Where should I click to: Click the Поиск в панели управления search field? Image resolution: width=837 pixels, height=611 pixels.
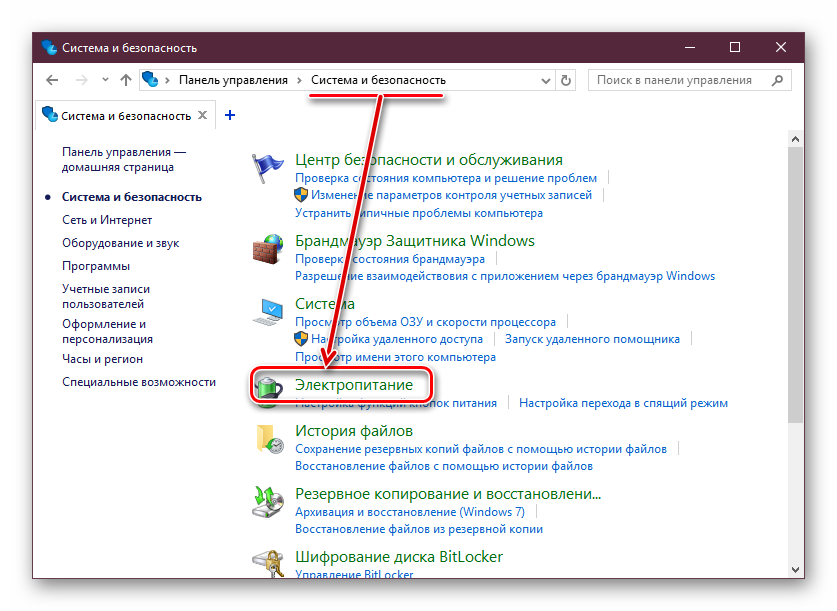(680, 80)
